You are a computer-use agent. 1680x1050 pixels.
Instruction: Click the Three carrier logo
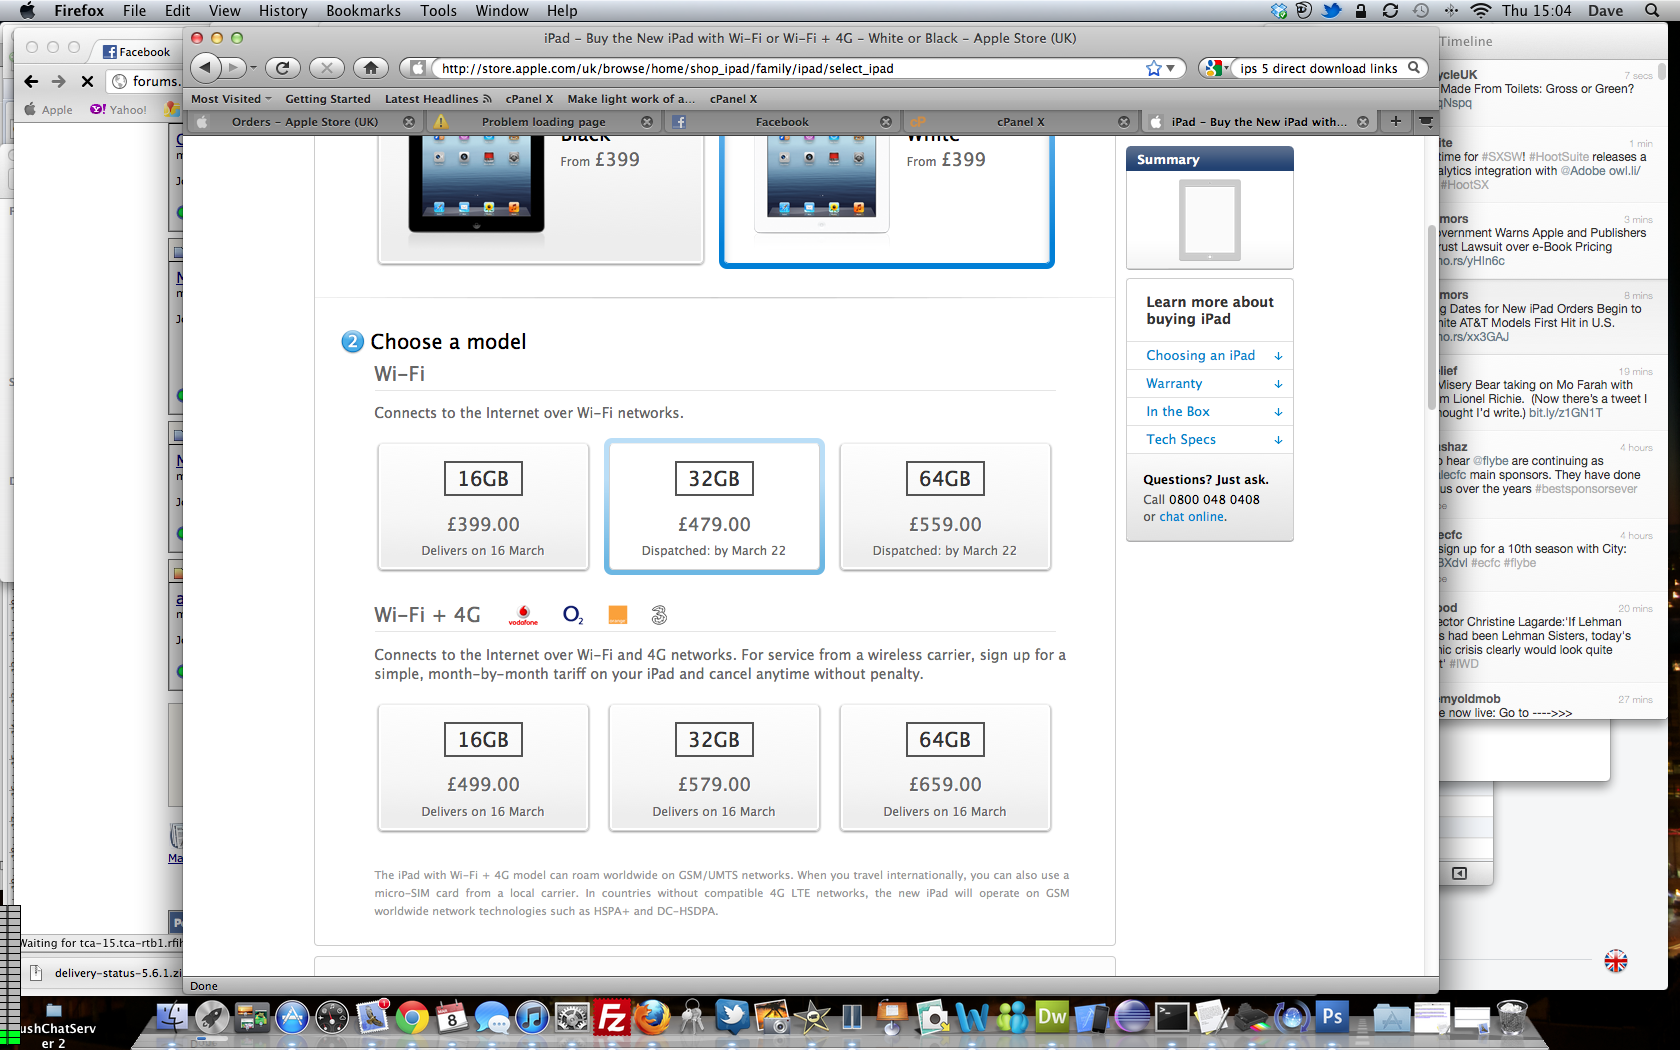coord(659,615)
